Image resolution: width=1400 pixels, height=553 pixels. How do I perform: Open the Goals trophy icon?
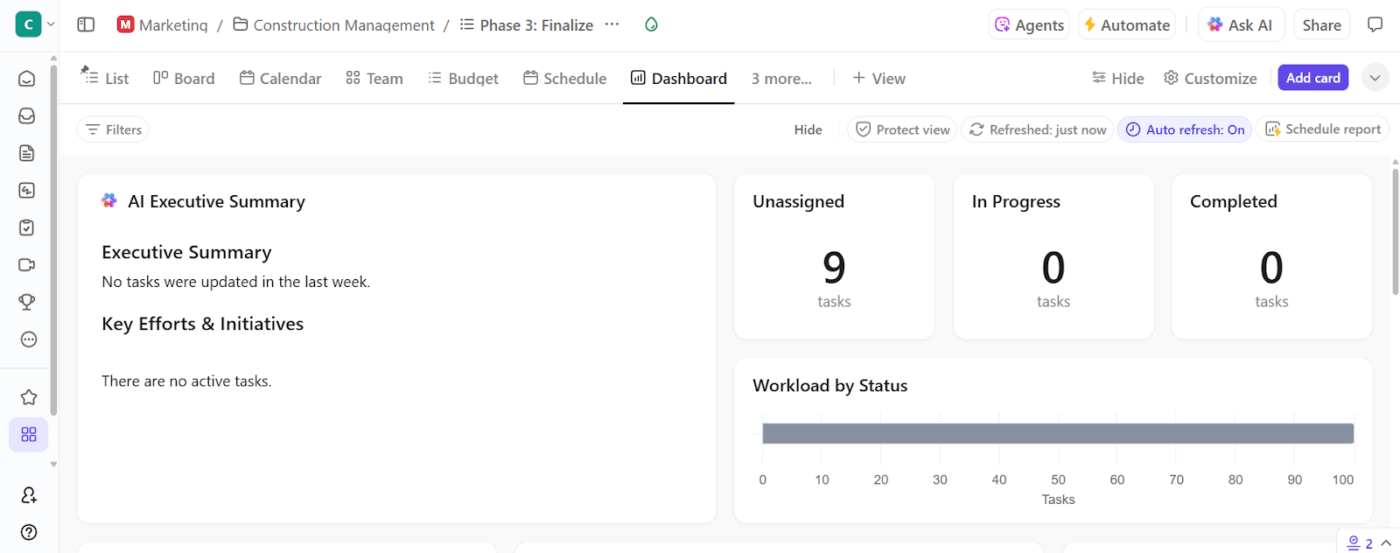(27, 302)
